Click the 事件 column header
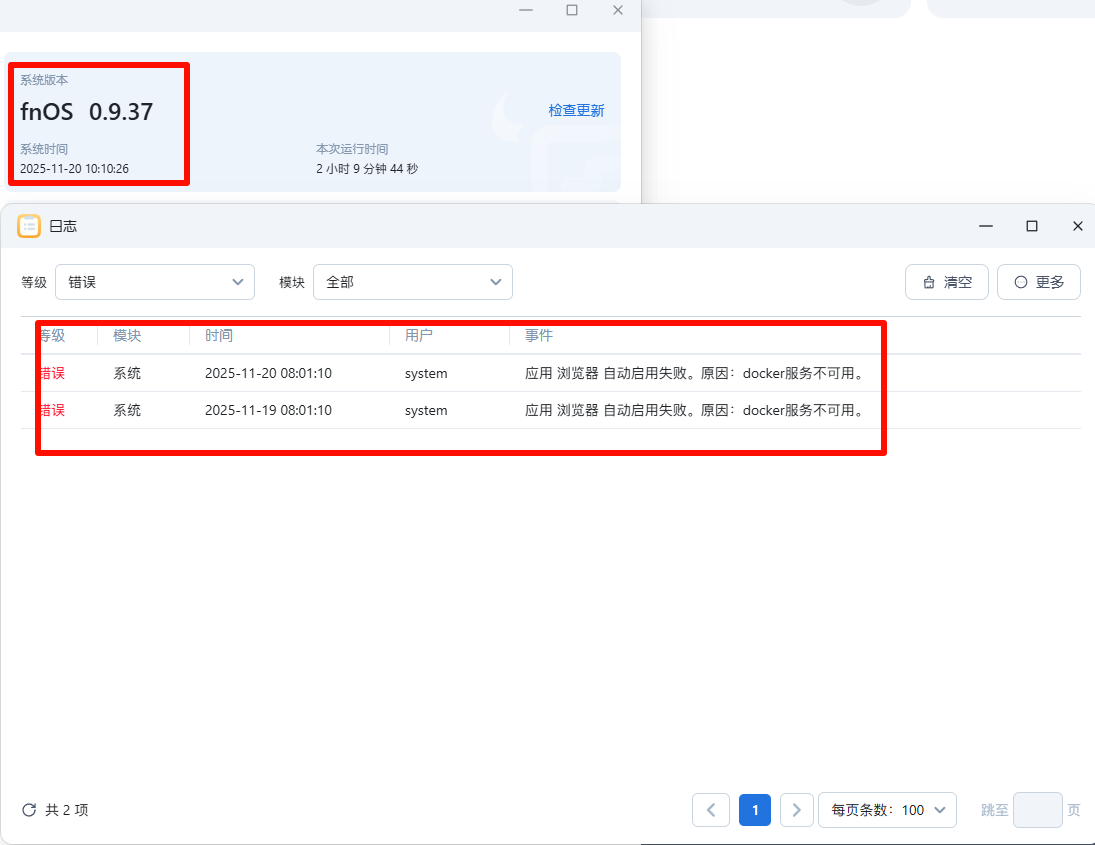The height and width of the screenshot is (845, 1095). (x=538, y=336)
